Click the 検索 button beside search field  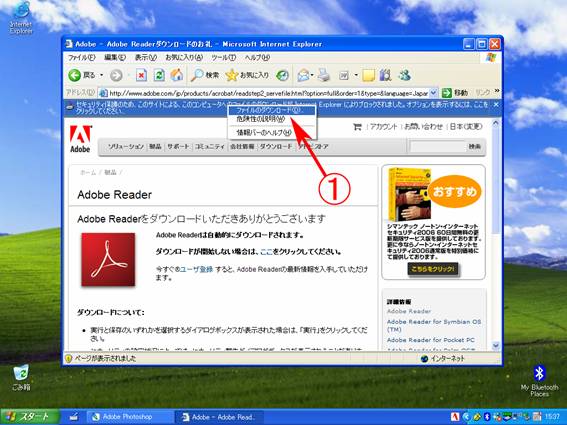coord(475,146)
